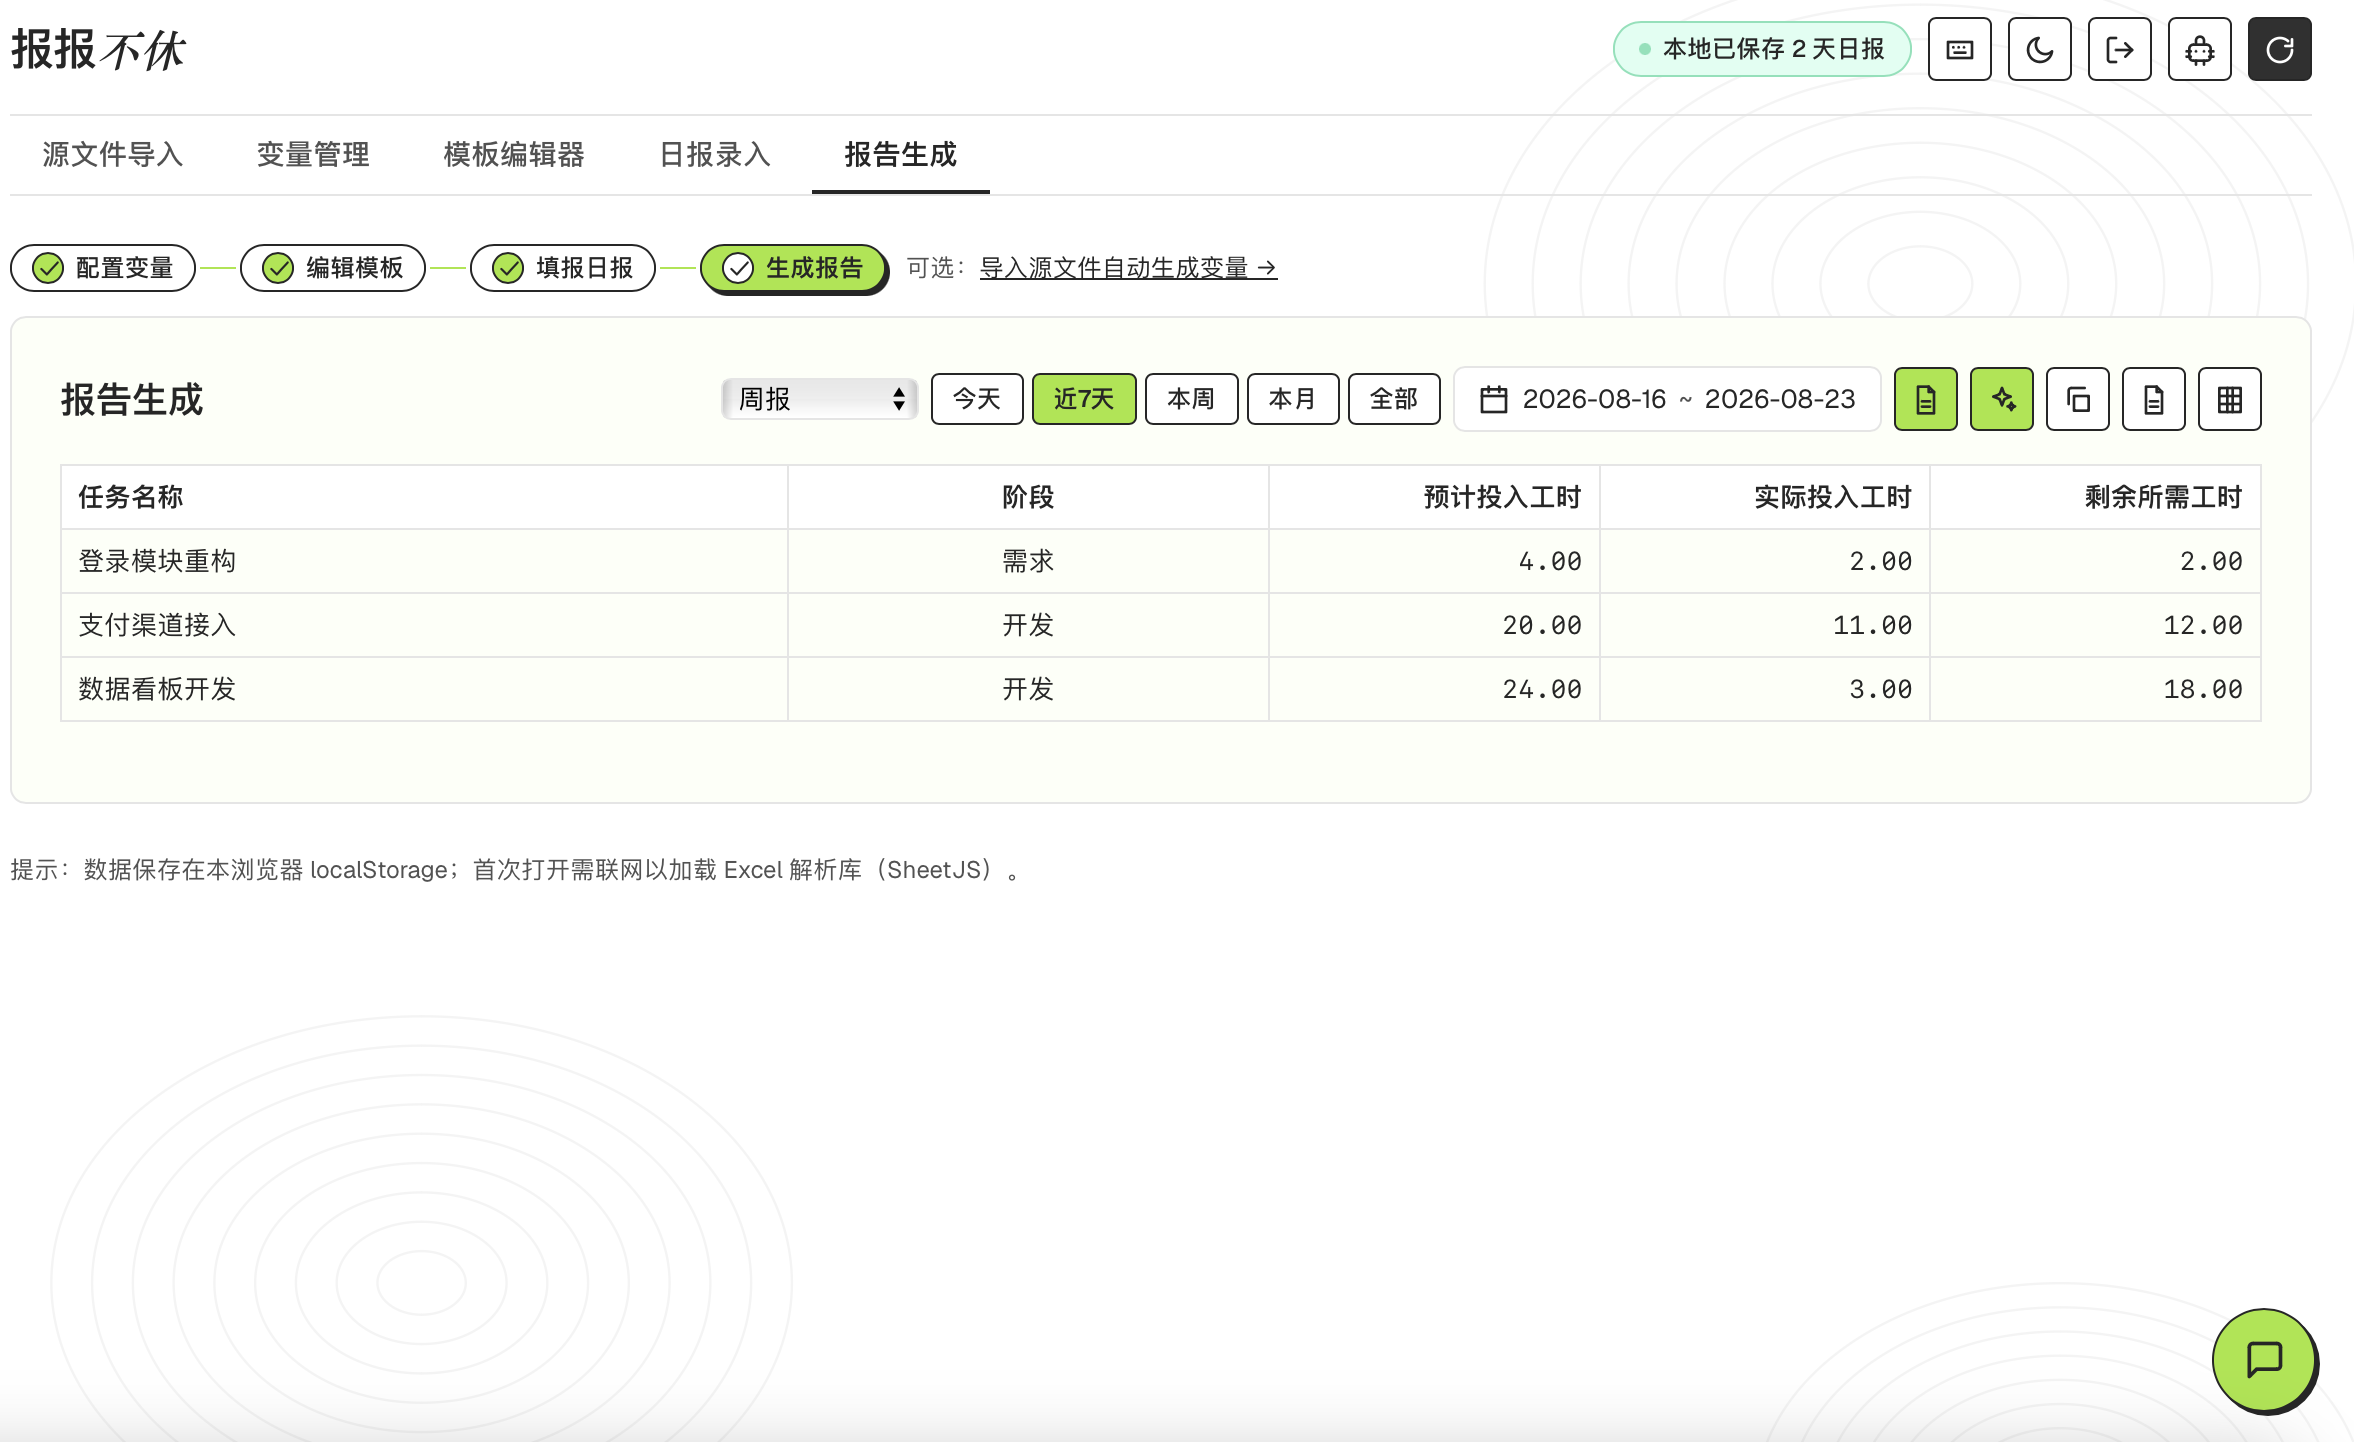Click the 报告生成 panel heading
The image size is (2354, 1442).
click(x=132, y=399)
